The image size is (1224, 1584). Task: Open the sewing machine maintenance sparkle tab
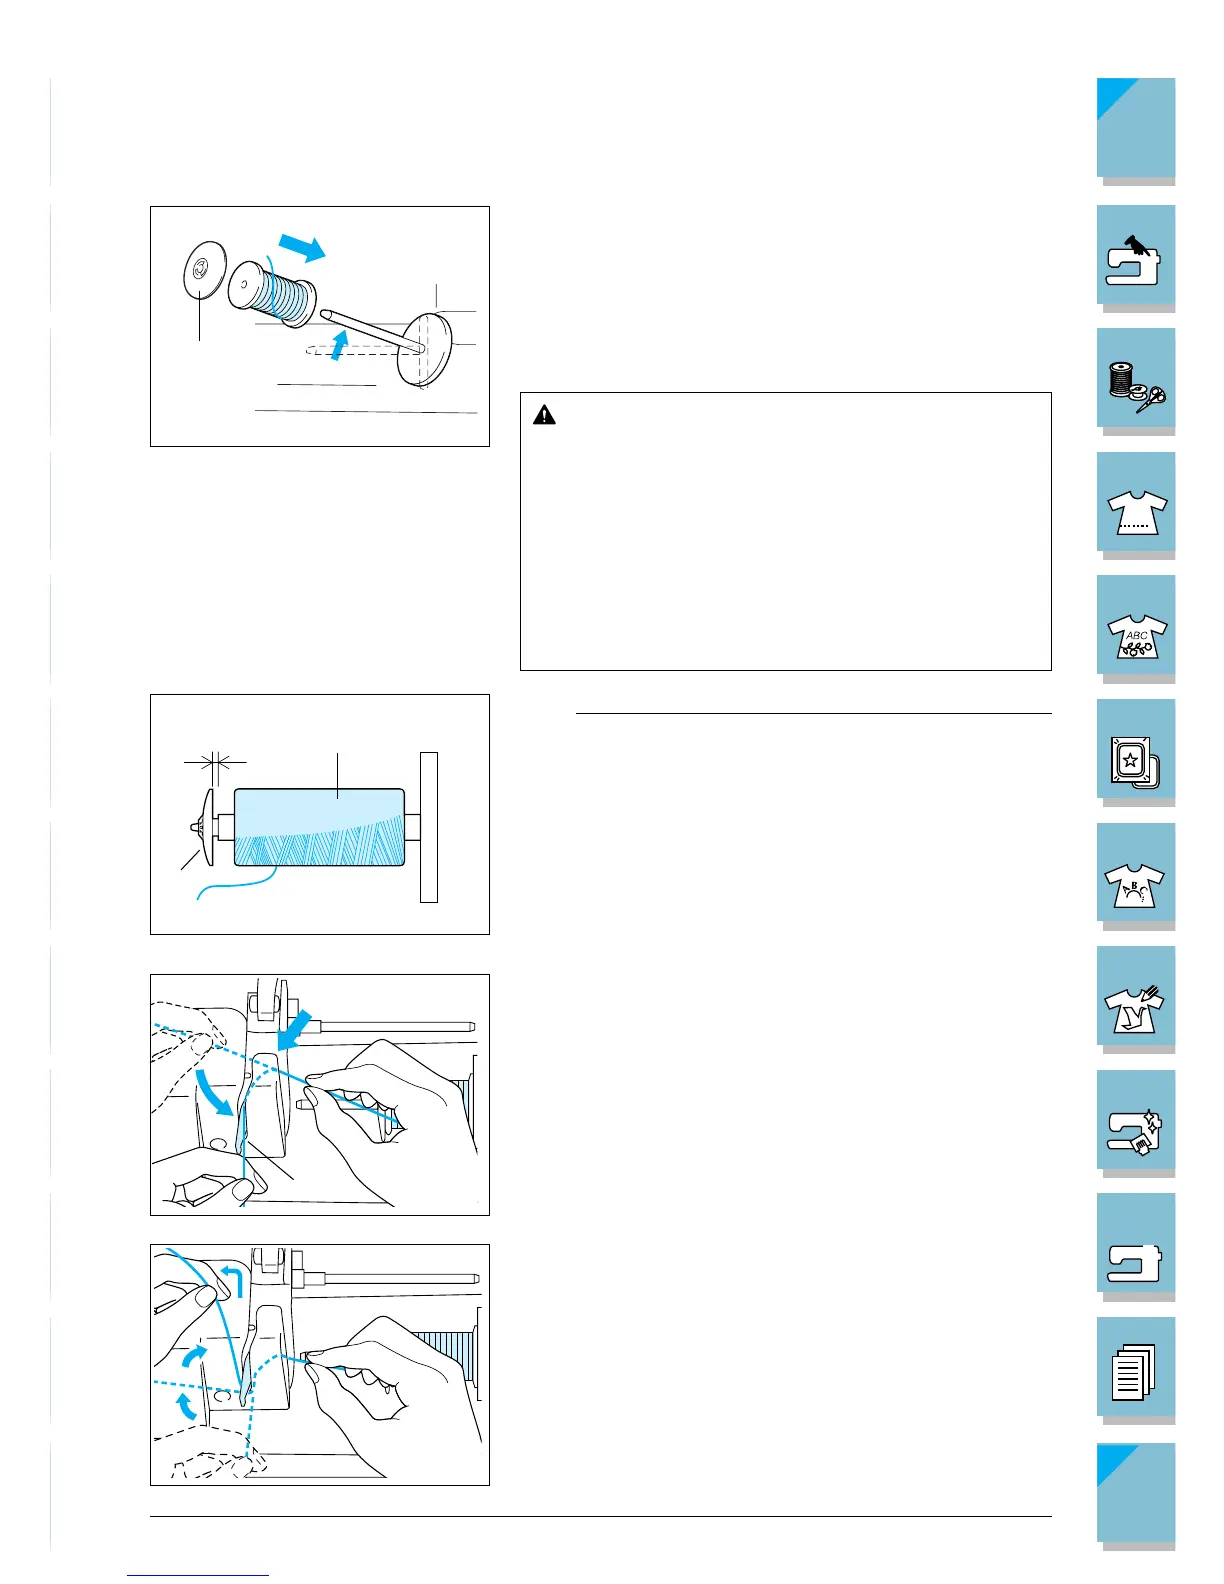[x=1136, y=1124]
